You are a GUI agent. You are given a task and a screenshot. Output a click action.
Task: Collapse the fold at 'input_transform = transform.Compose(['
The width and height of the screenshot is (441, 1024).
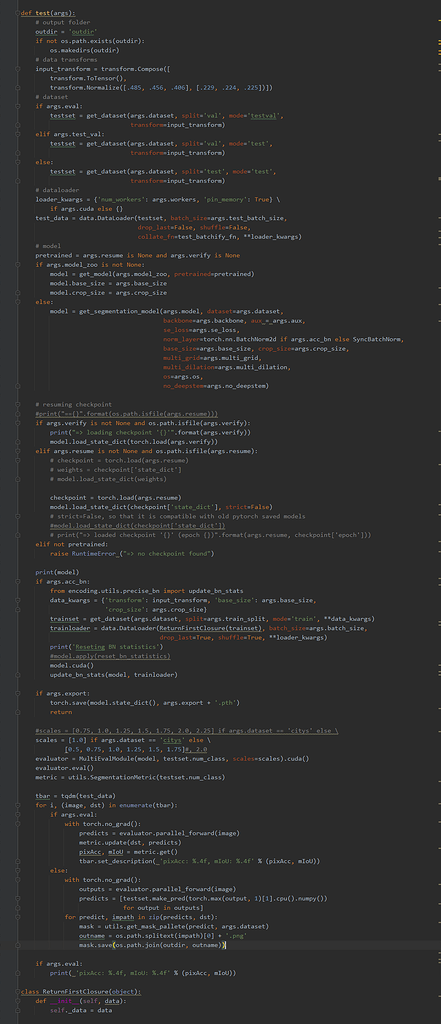point(18,68)
